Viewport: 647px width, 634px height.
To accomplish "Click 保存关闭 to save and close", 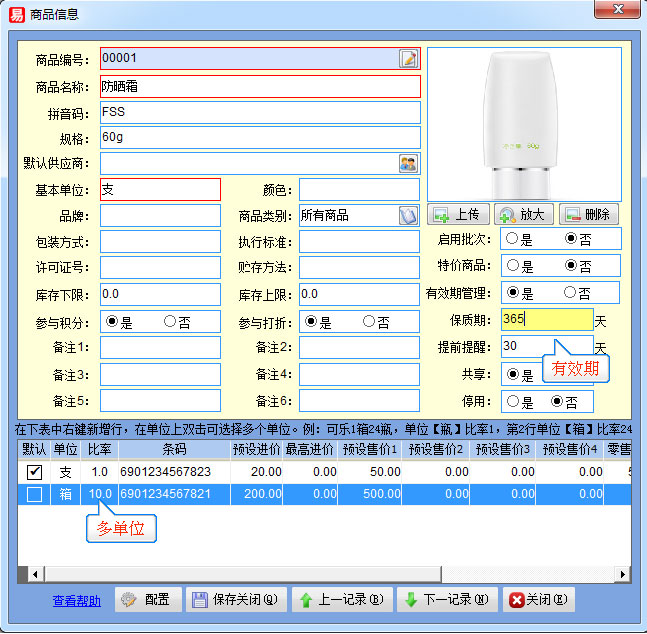I will [234, 600].
